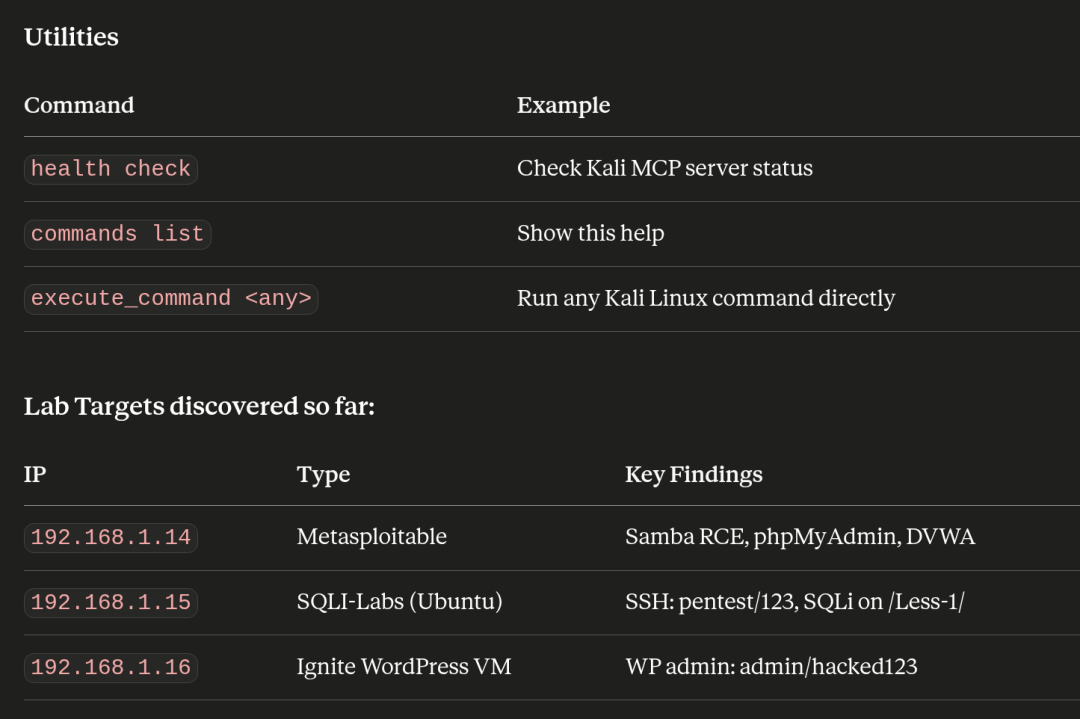Click the Utilities heading
Screen dimensions: 1080x719
(71, 37)
